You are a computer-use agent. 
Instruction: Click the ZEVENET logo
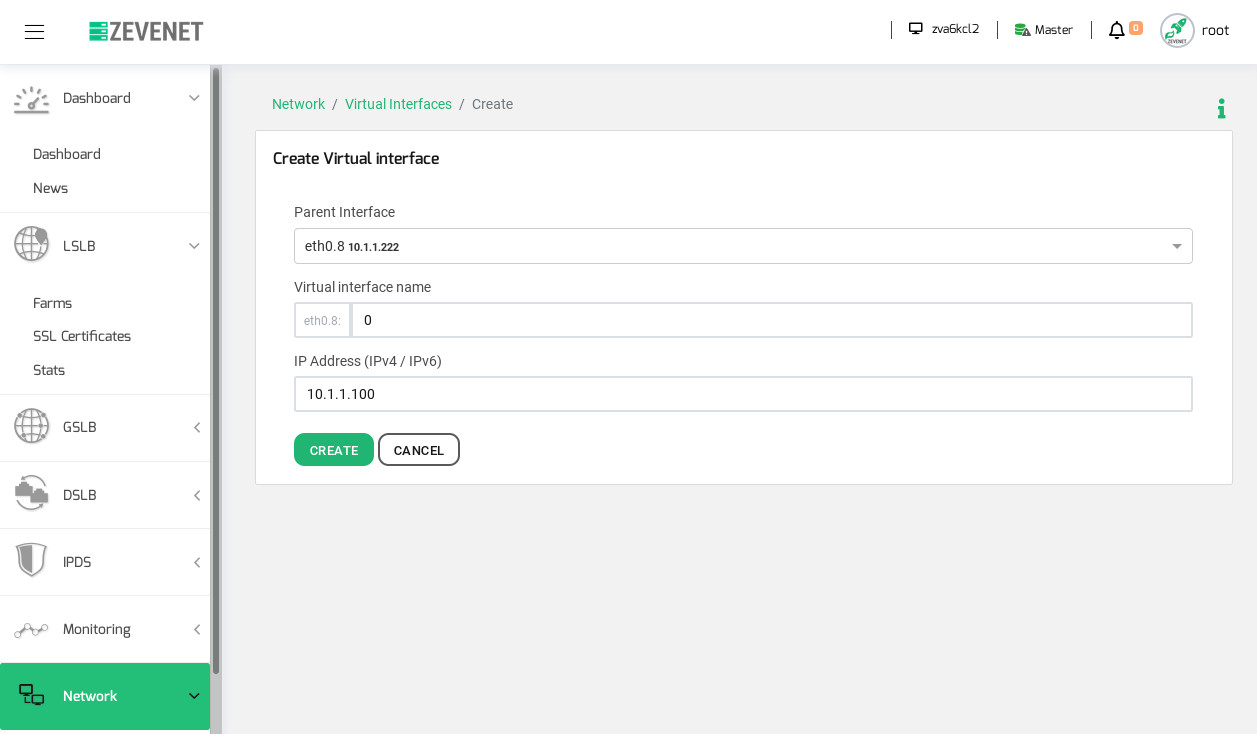coord(146,32)
